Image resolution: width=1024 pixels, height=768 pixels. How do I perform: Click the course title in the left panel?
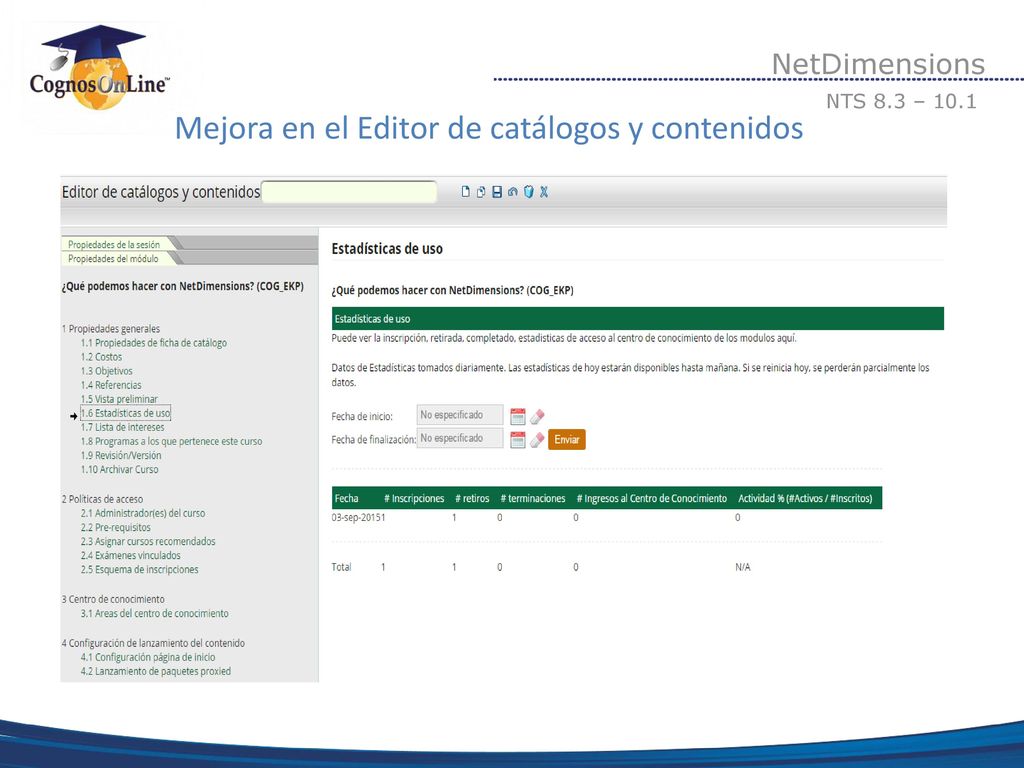(x=183, y=286)
